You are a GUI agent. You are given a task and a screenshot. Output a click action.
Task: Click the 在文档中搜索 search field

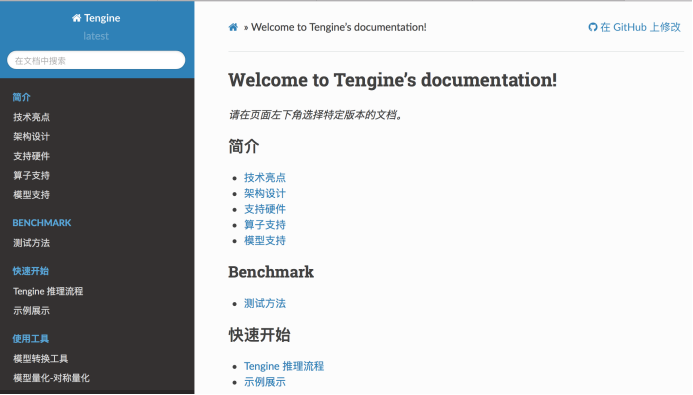[x=96, y=60]
